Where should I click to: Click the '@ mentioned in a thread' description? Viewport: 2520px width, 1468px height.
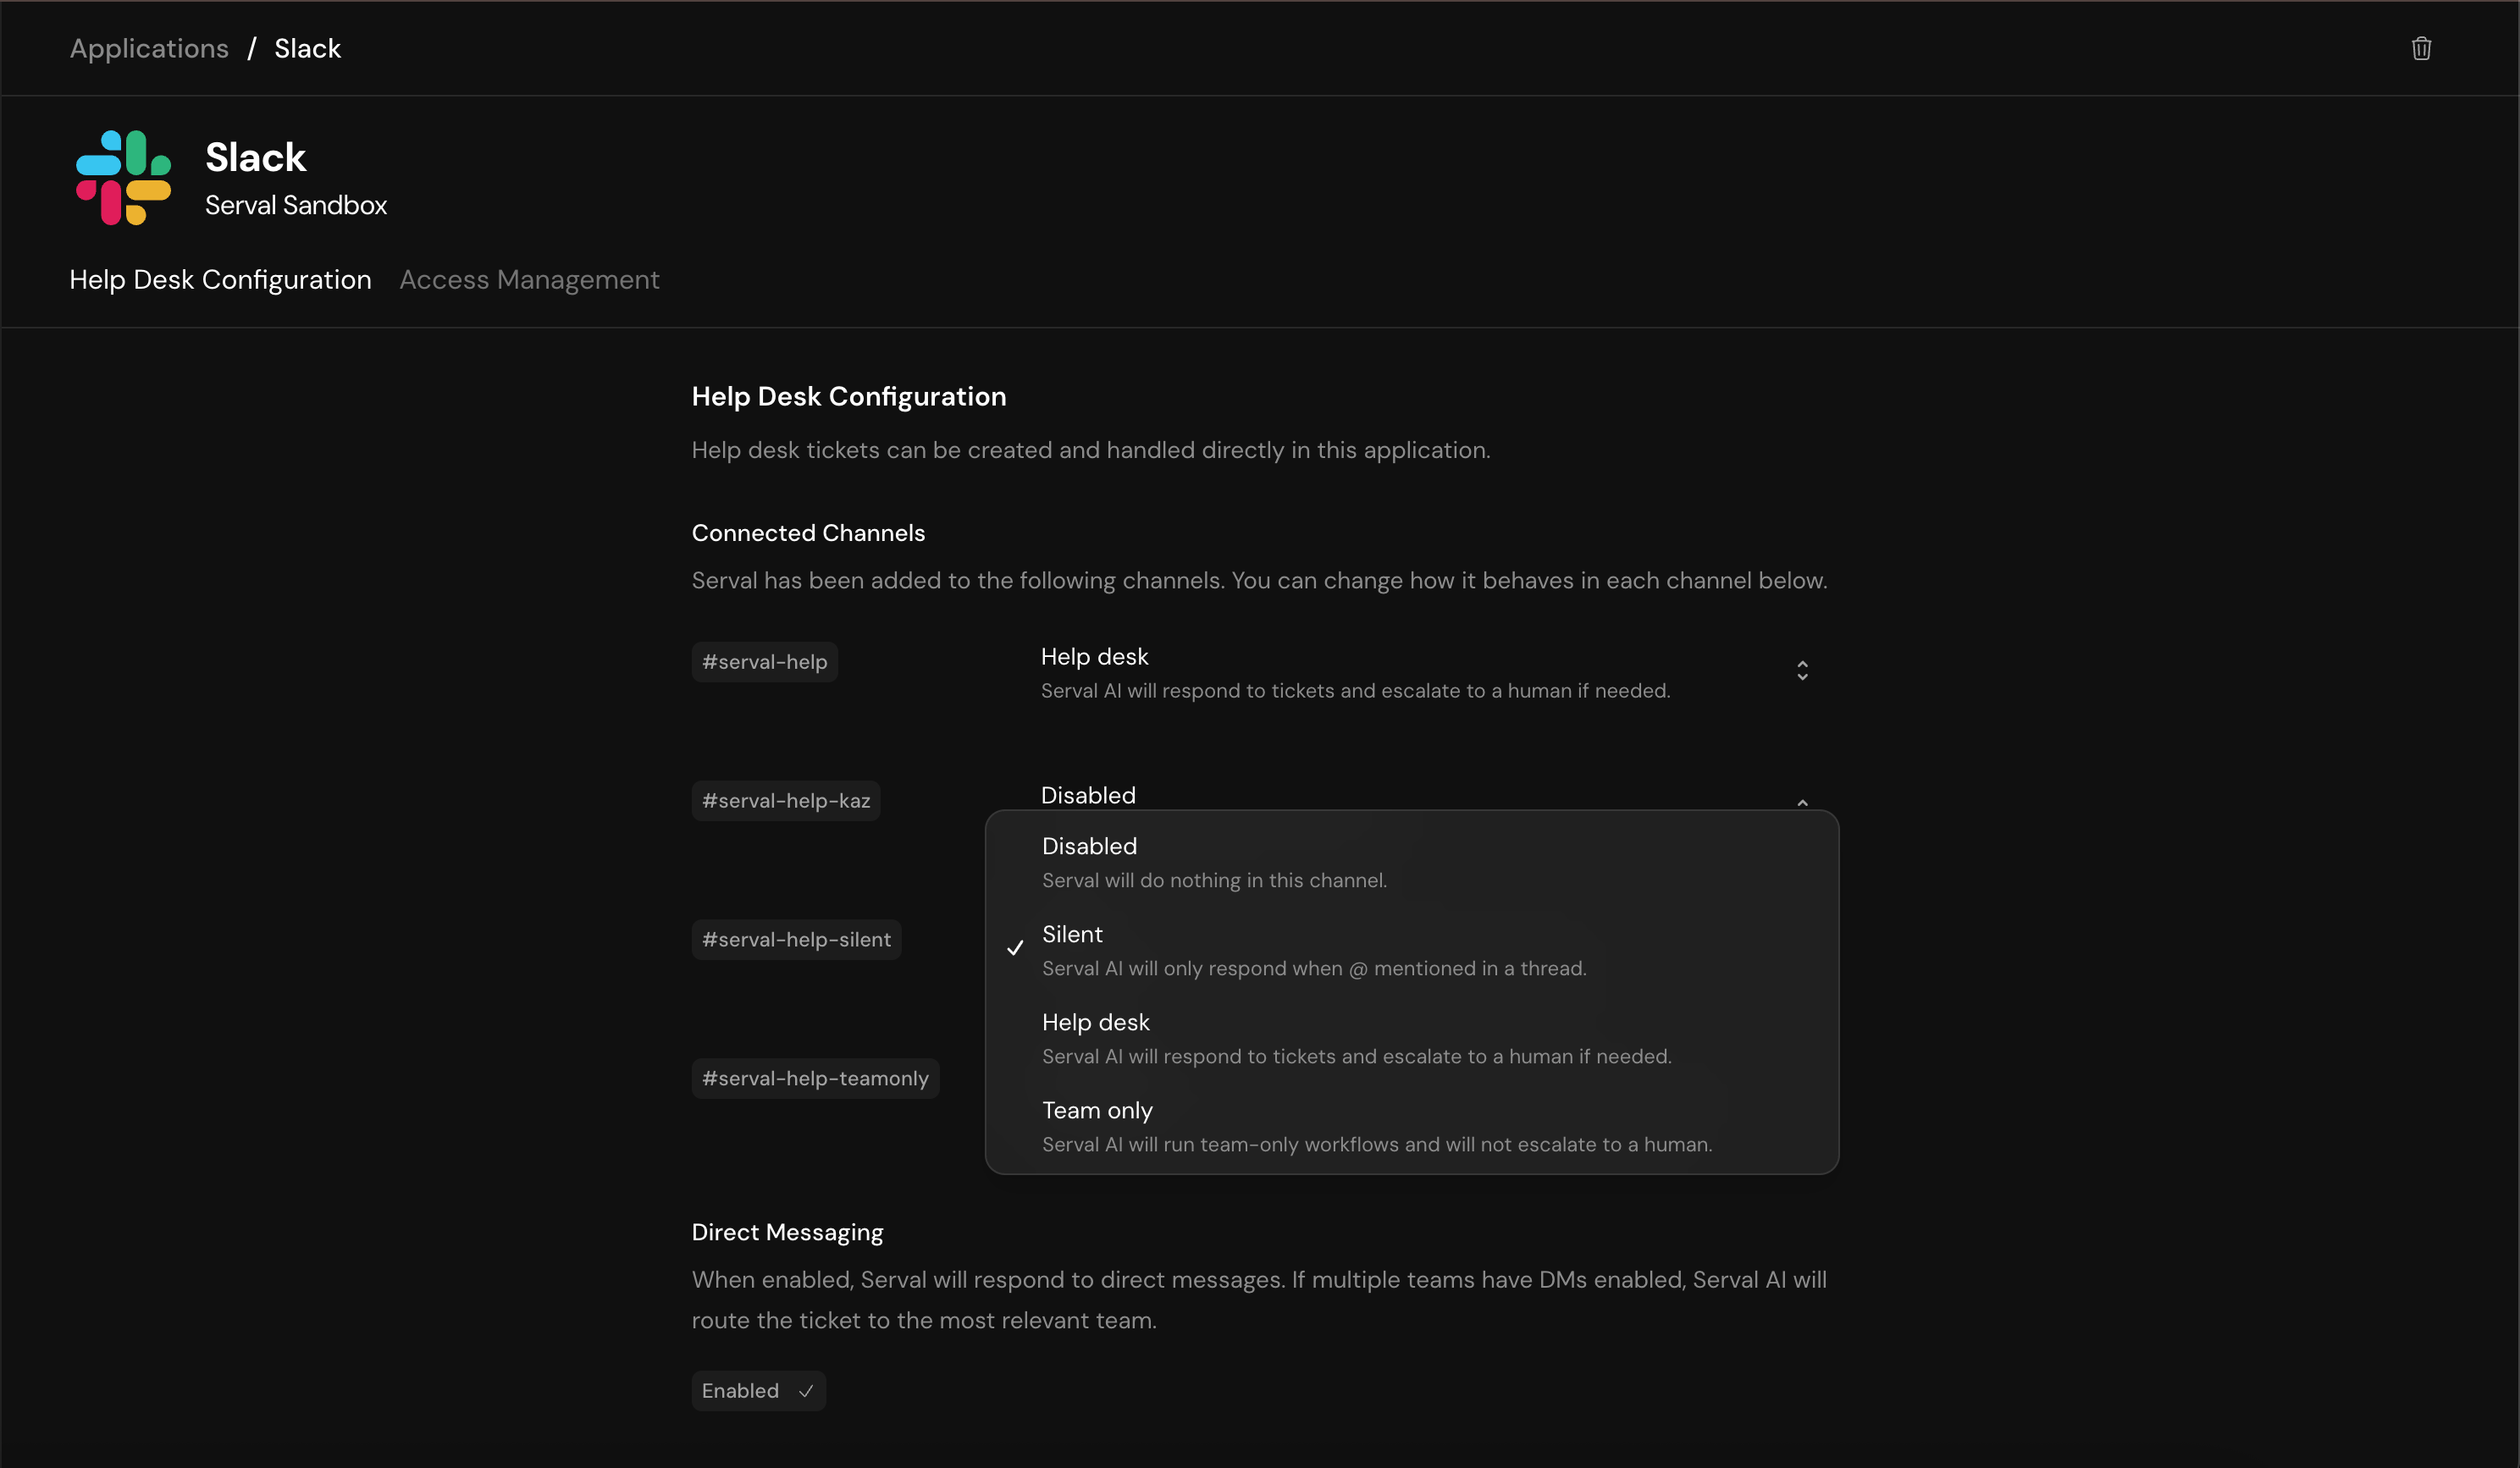[1314, 968]
